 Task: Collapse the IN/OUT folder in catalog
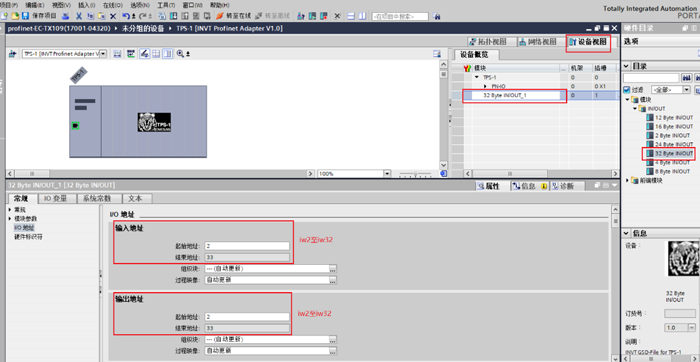[x=635, y=108]
